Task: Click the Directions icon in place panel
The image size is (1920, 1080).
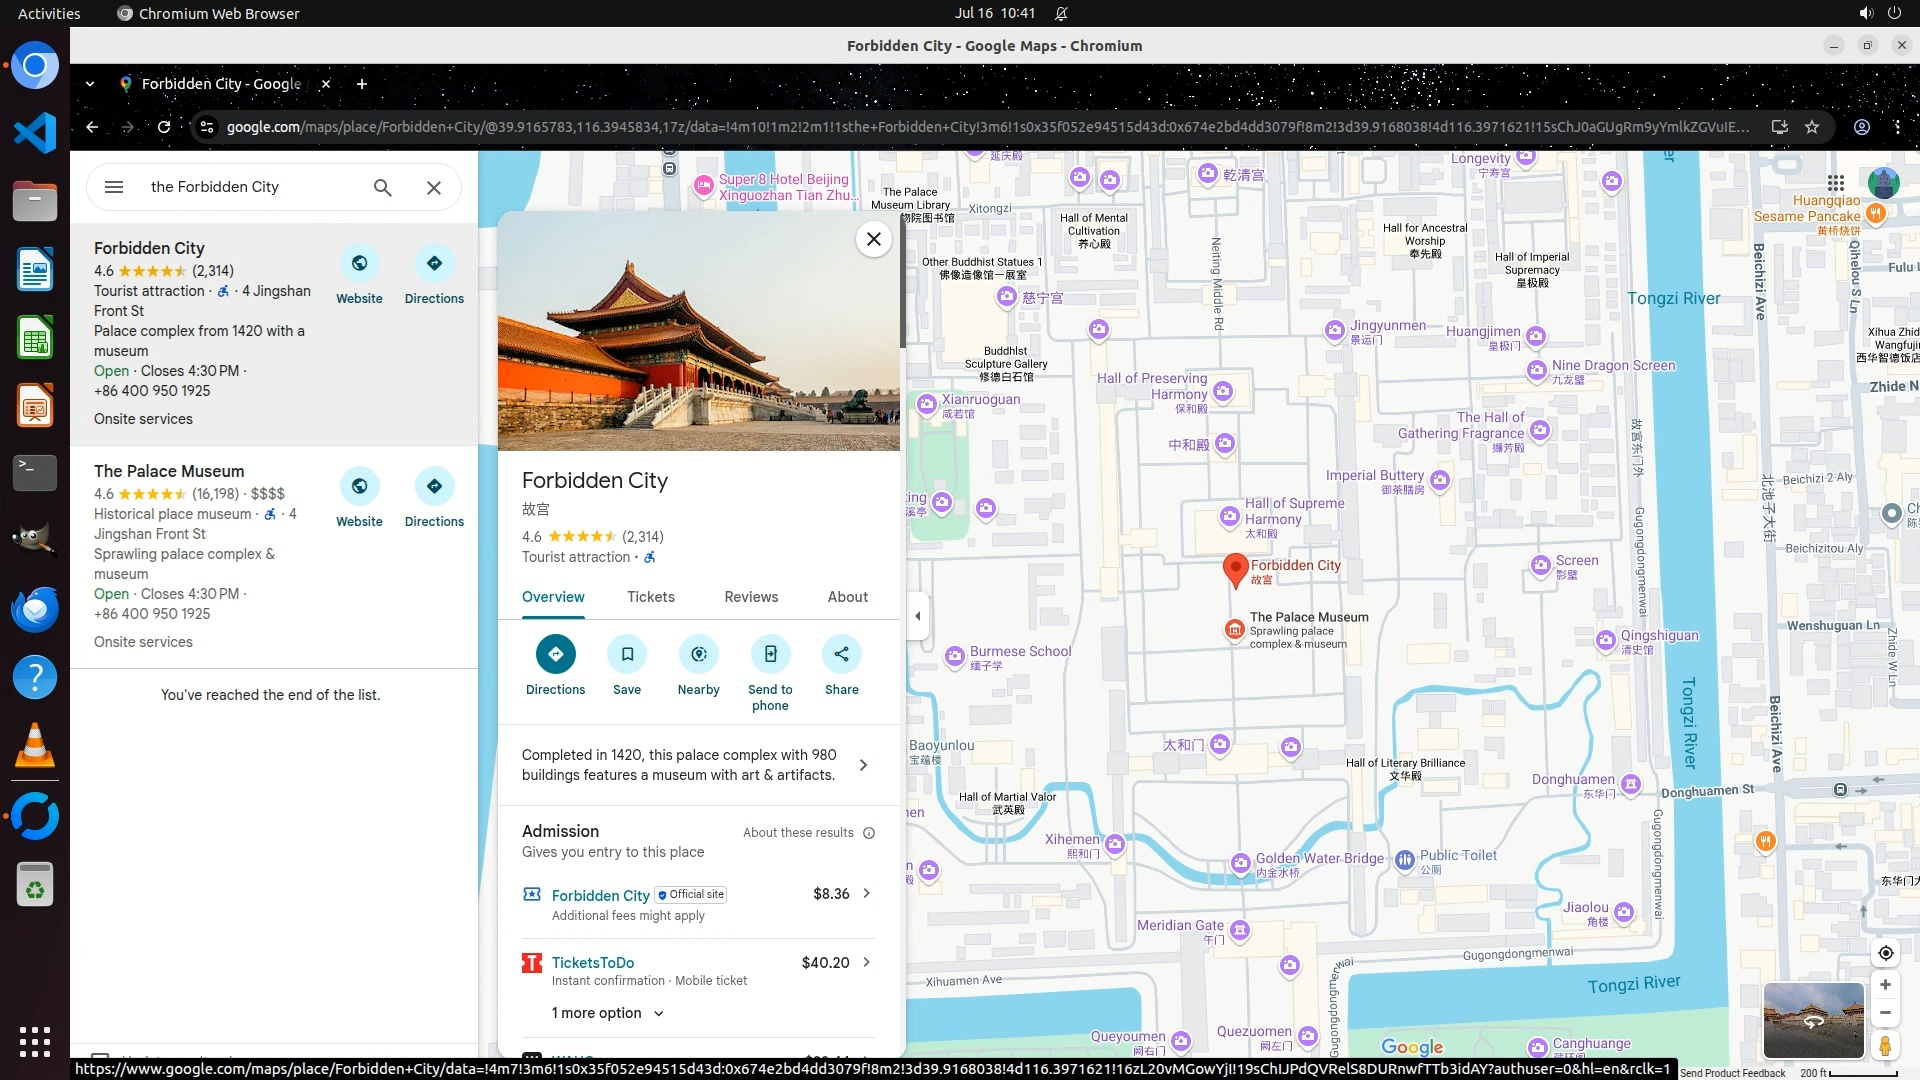Action: [x=555, y=654]
